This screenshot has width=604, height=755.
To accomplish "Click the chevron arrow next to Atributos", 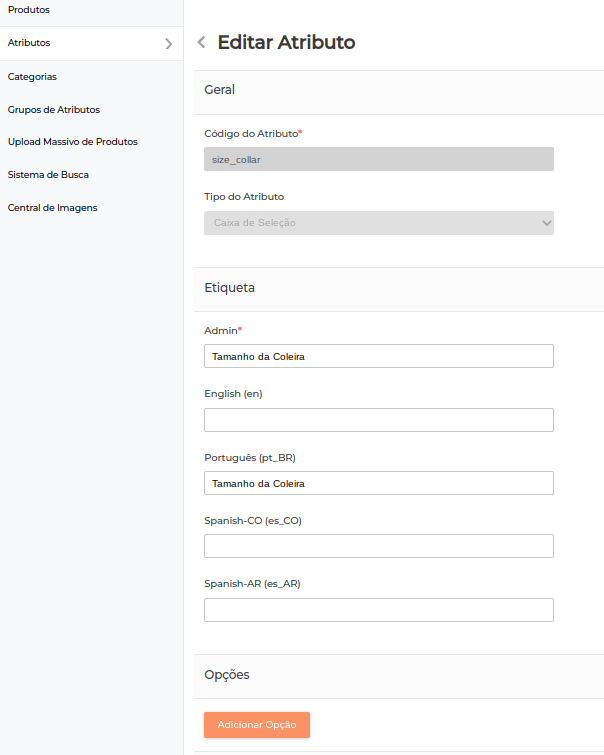I will (x=168, y=44).
